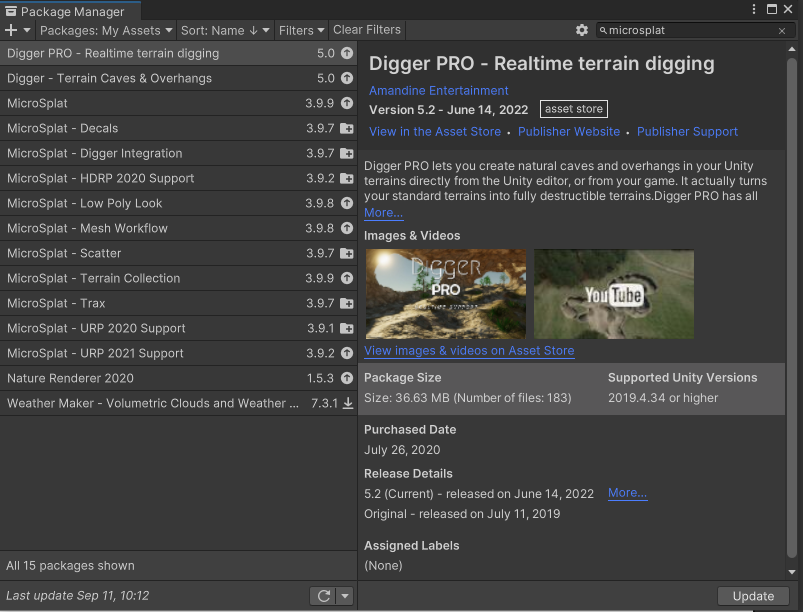803x612 pixels.
Task: Select MicroSplat - Decals row
Action: [178, 128]
